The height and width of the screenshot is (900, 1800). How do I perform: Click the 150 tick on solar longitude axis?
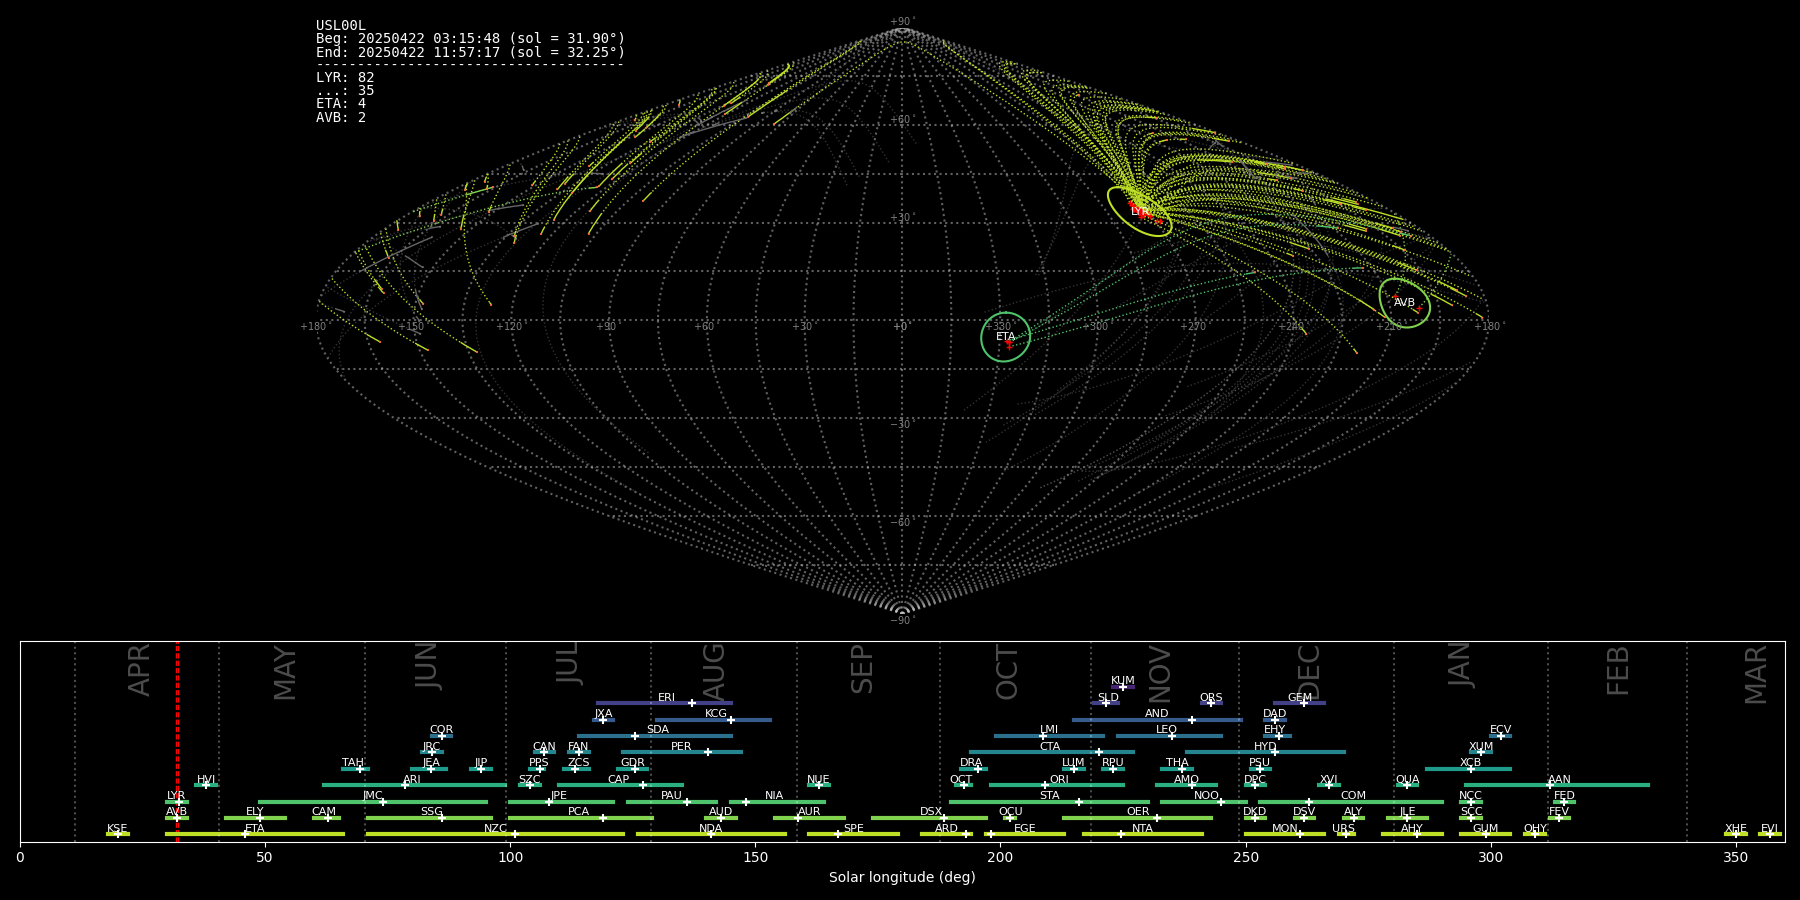pyautogui.click(x=755, y=857)
